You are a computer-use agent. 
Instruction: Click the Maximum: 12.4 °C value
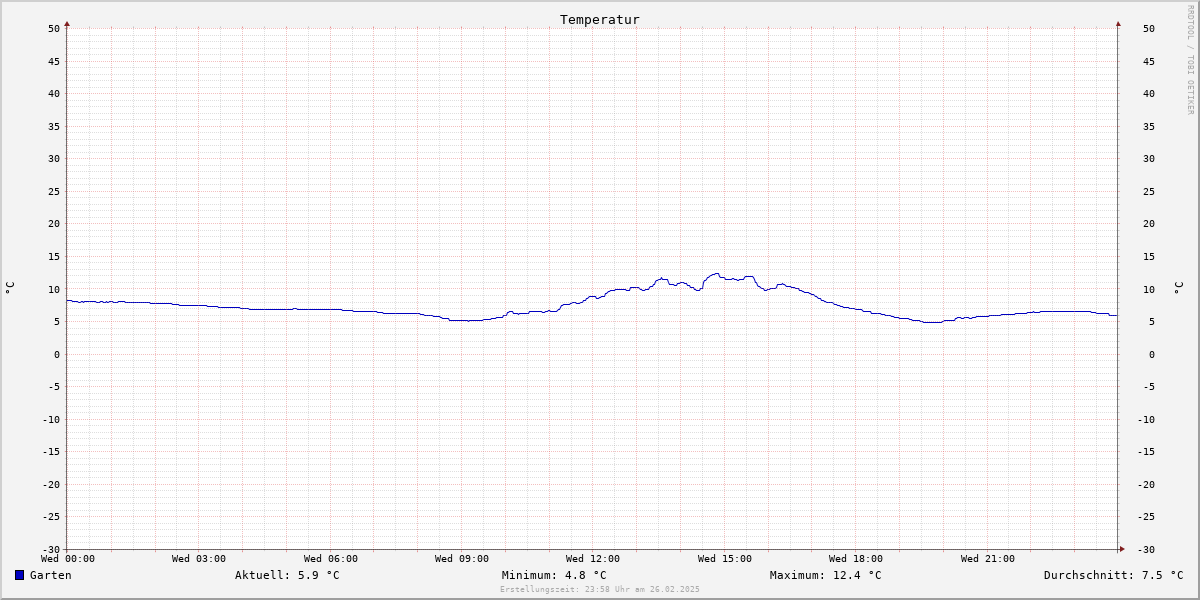point(826,575)
